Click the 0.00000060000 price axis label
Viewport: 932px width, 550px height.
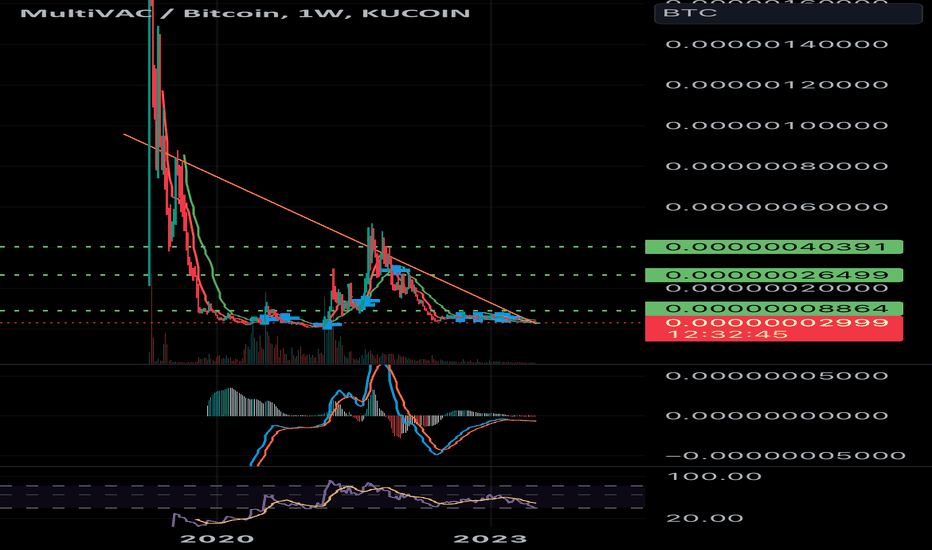[x=777, y=207]
